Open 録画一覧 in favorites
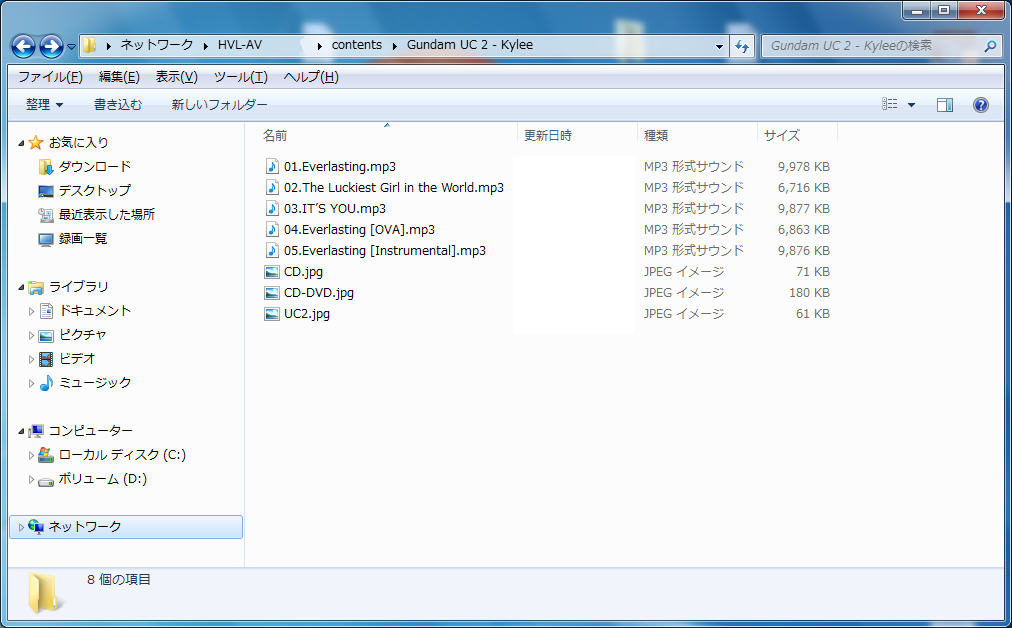 [x=83, y=239]
